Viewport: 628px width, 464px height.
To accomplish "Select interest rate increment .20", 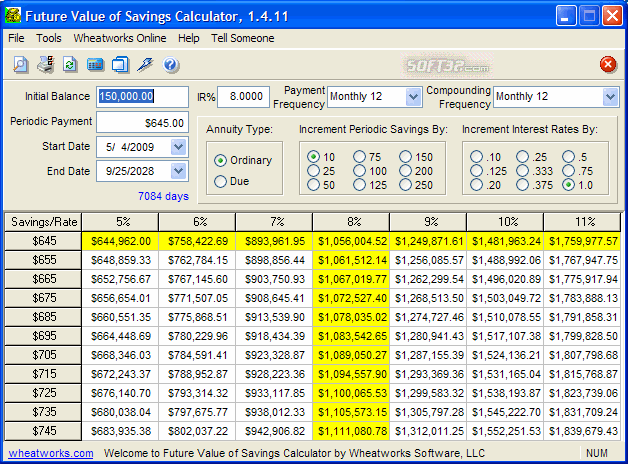I will (485, 185).
